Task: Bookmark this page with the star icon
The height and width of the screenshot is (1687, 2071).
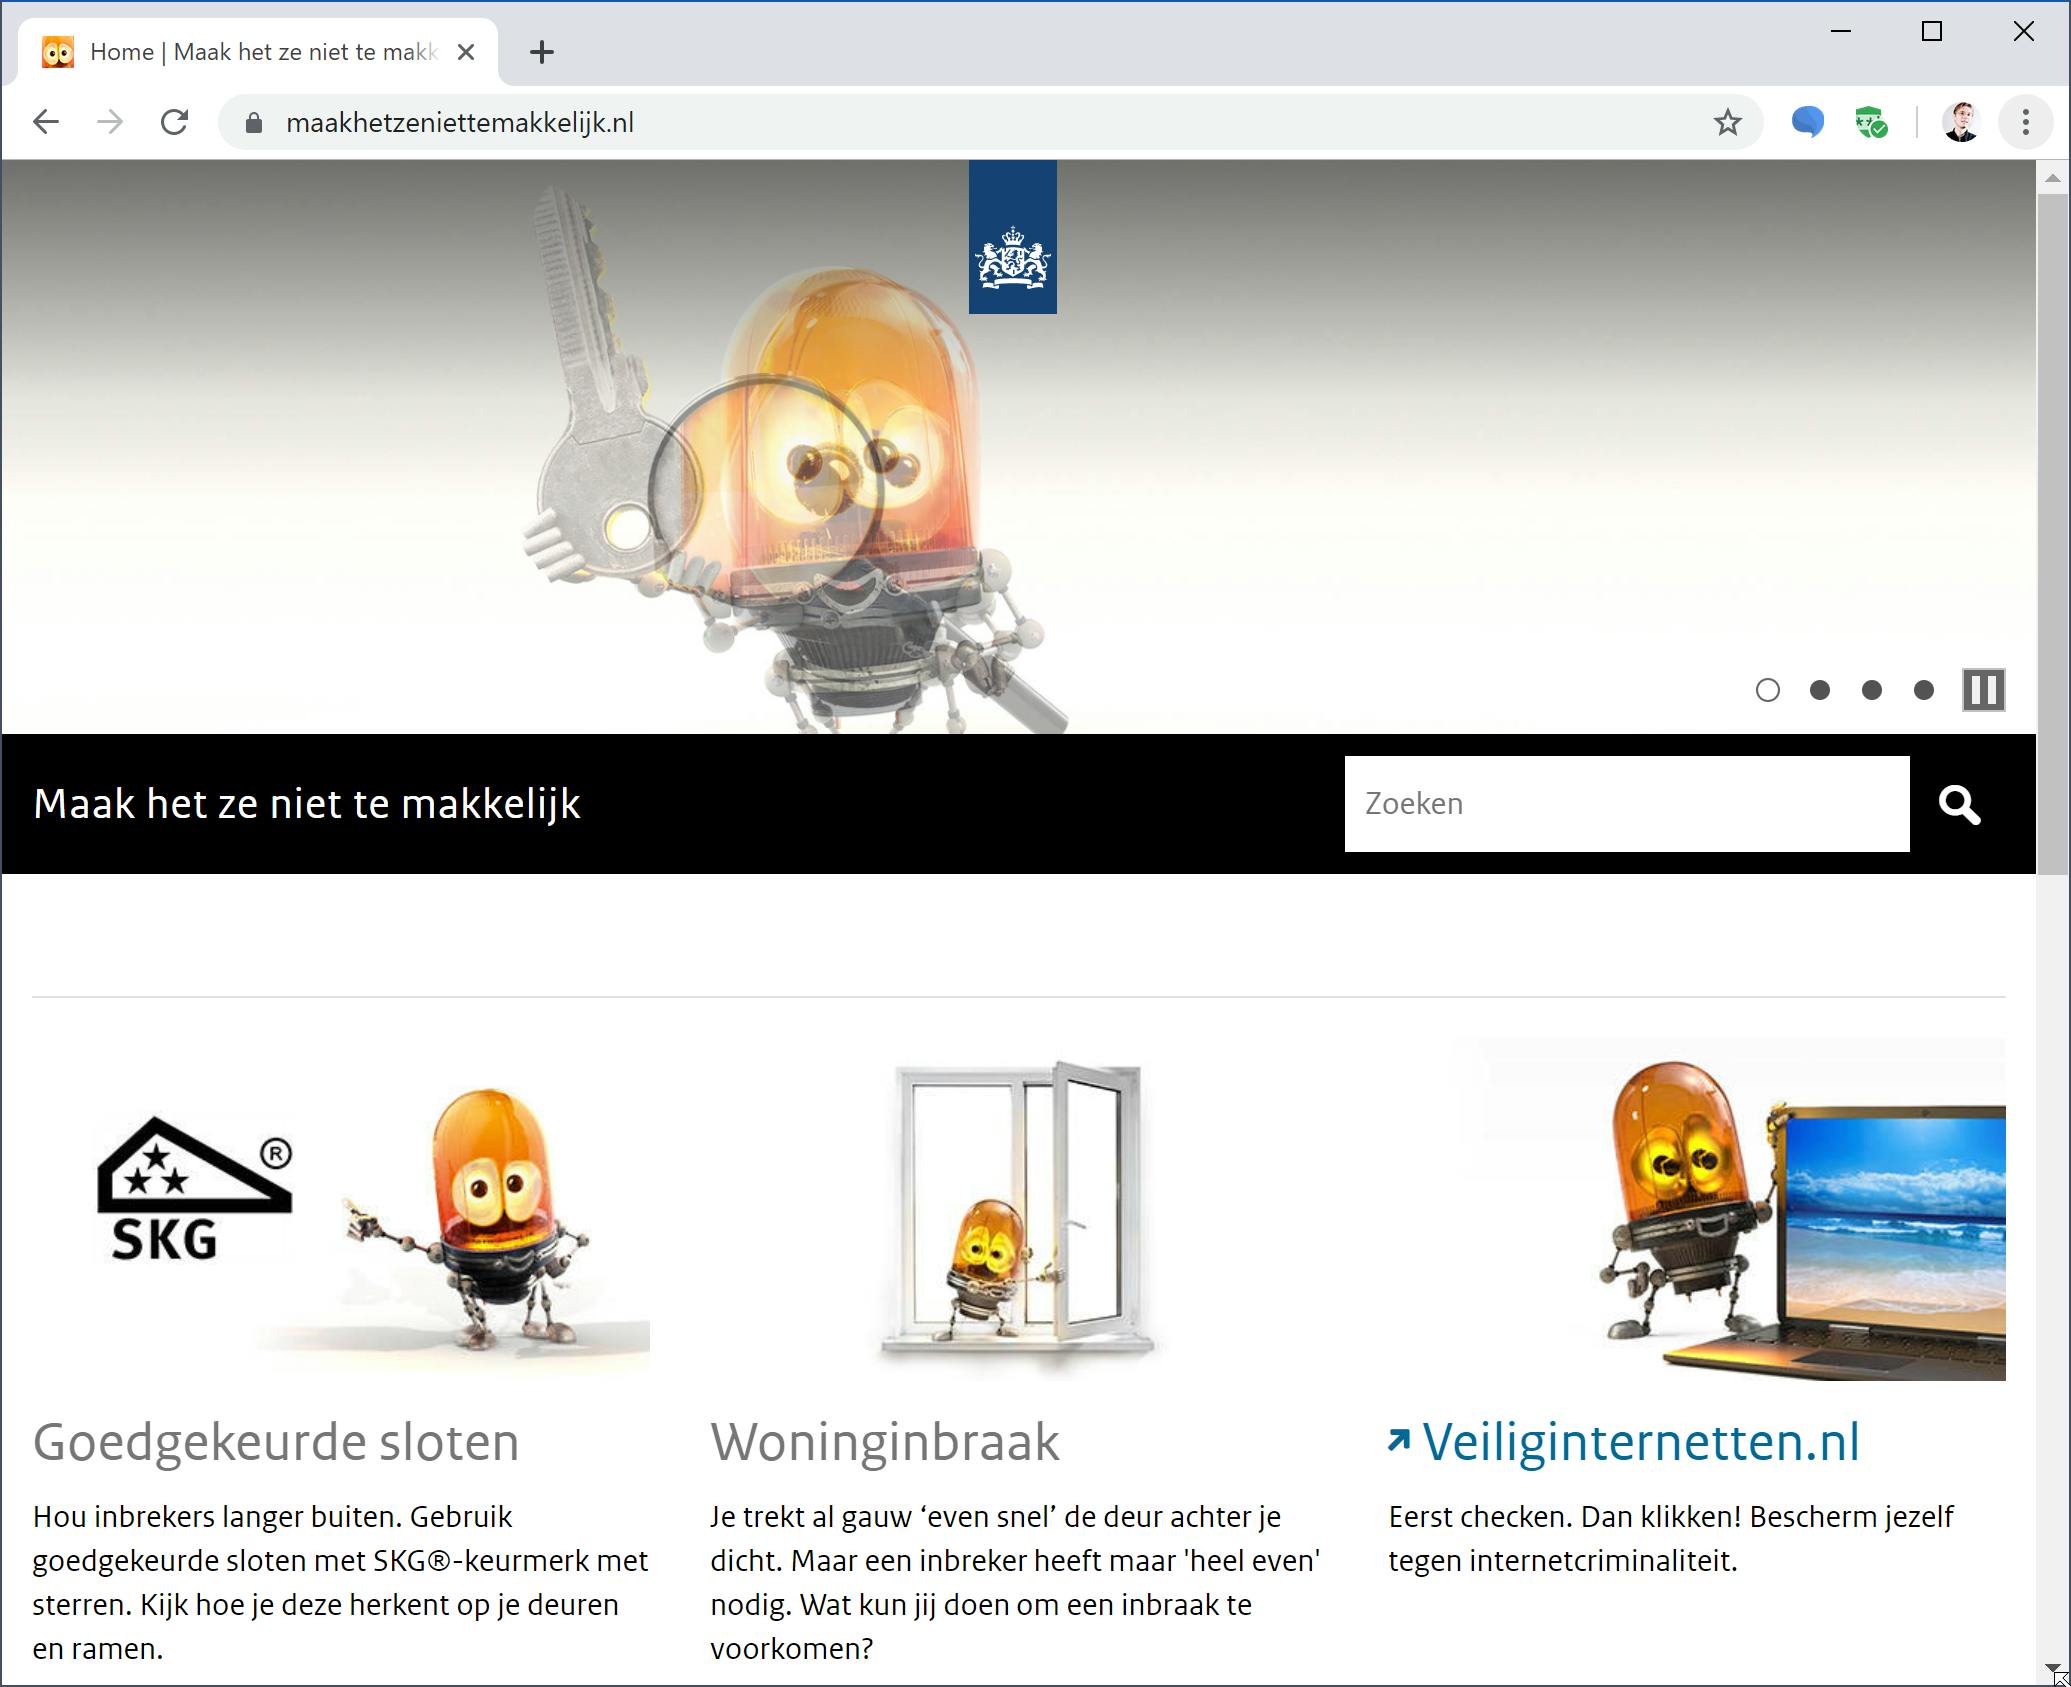Action: click(1727, 123)
